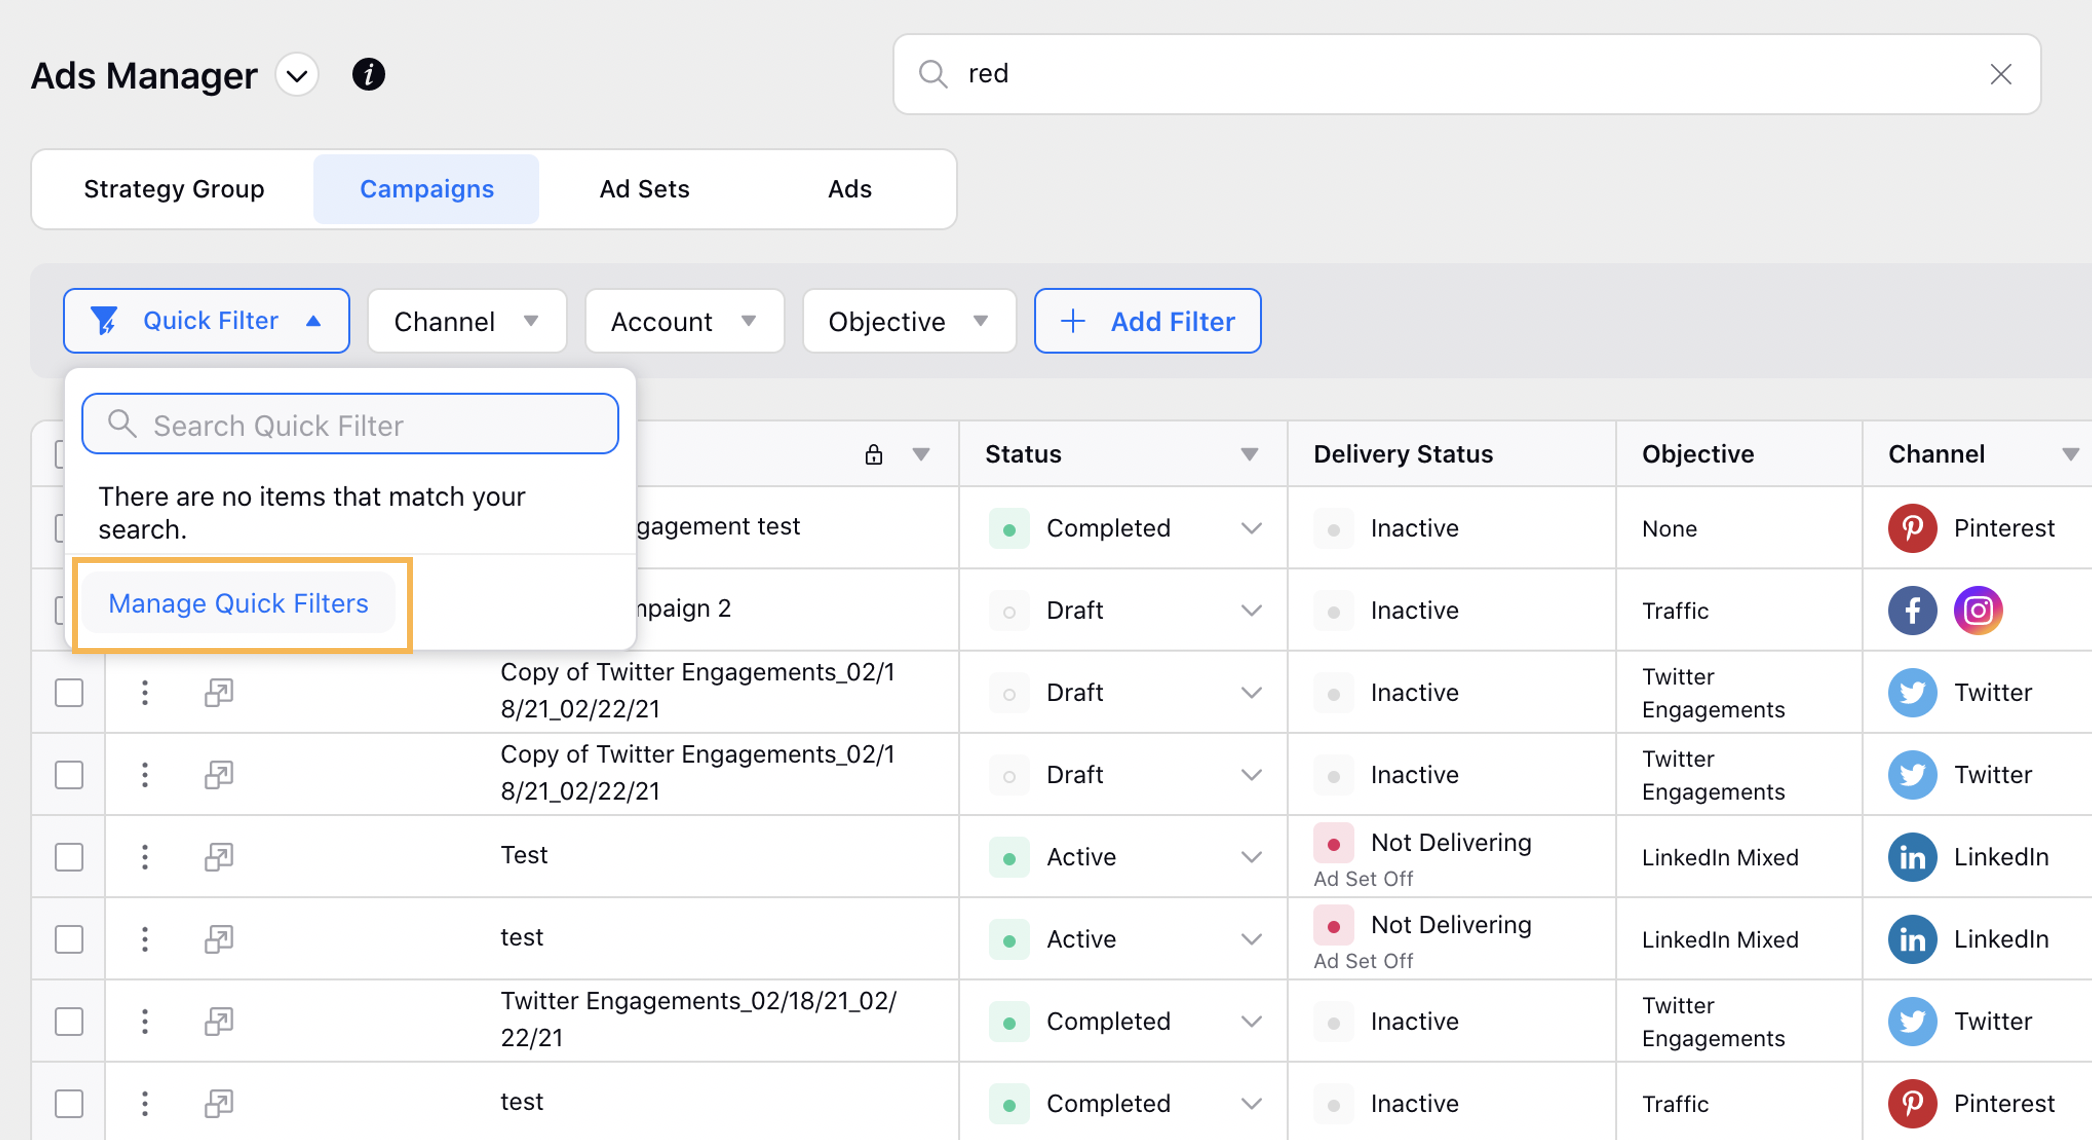
Task: Click 'Ad Set Off' text in 'Test' row
Action: coord(1363,879)
